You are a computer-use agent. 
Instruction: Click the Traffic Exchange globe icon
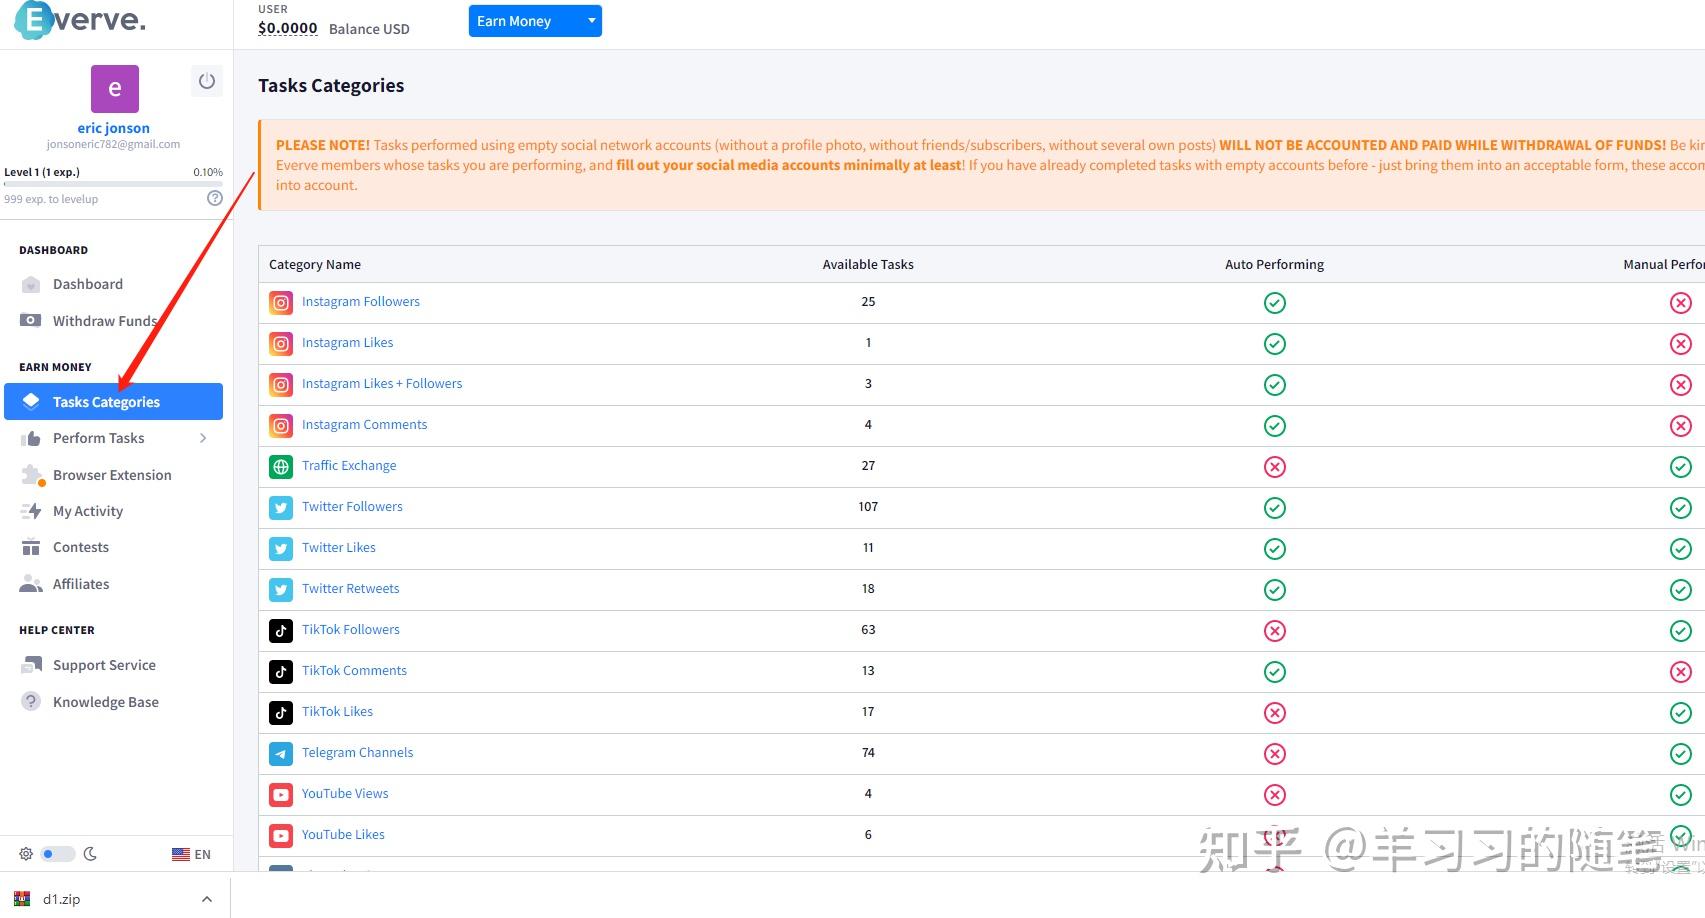[x=281, y=466]
